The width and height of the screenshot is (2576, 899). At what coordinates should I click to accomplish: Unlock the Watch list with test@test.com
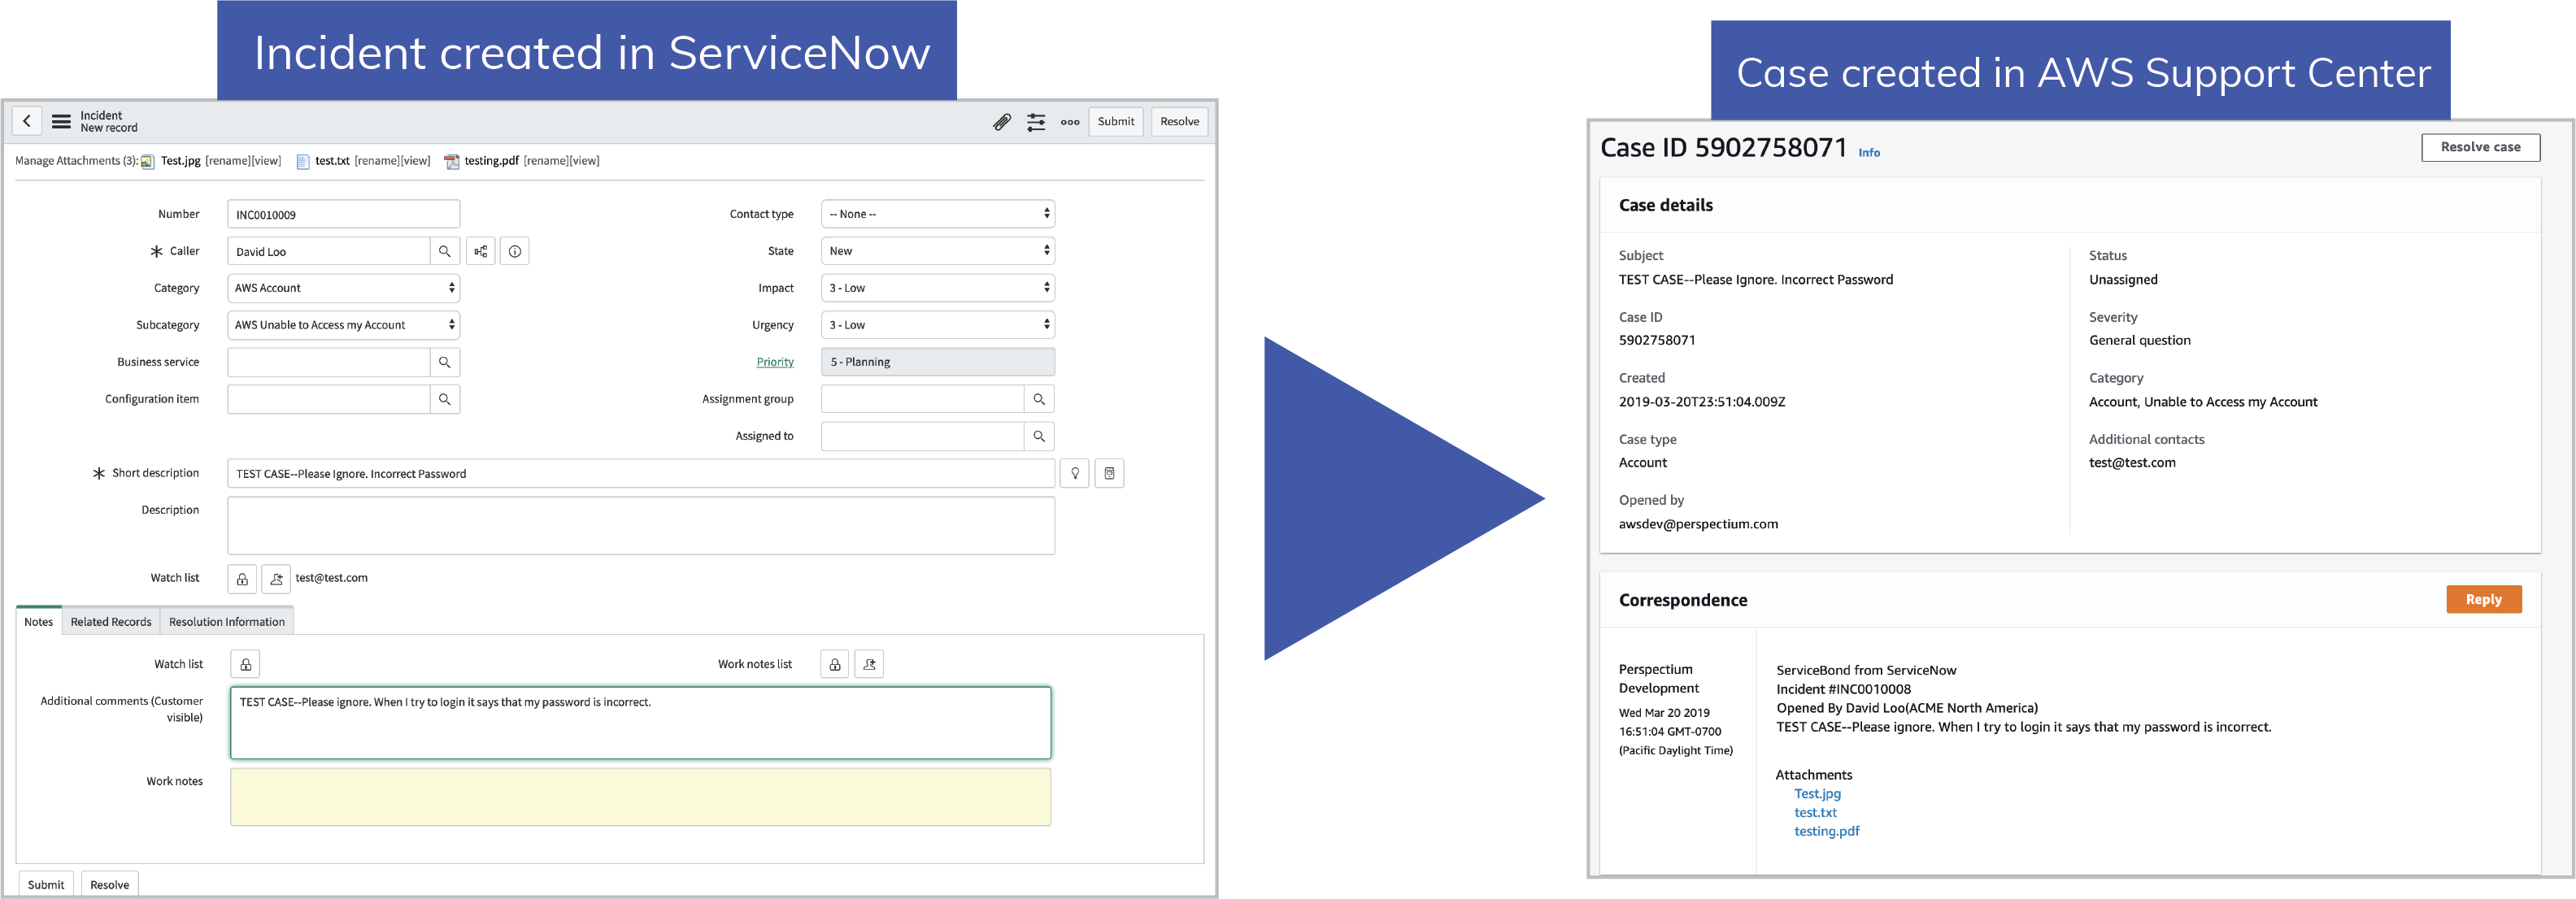tap(242, 578)
